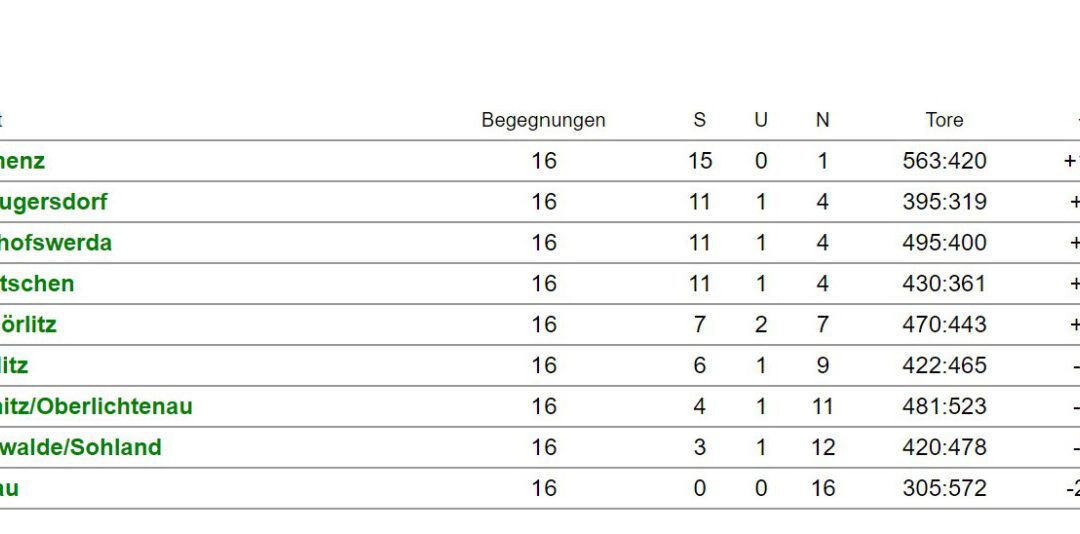Open the team link ending in "ugersdorf"
The image size is (1080, 534).
pyautogui.click(x=53, y=203)
